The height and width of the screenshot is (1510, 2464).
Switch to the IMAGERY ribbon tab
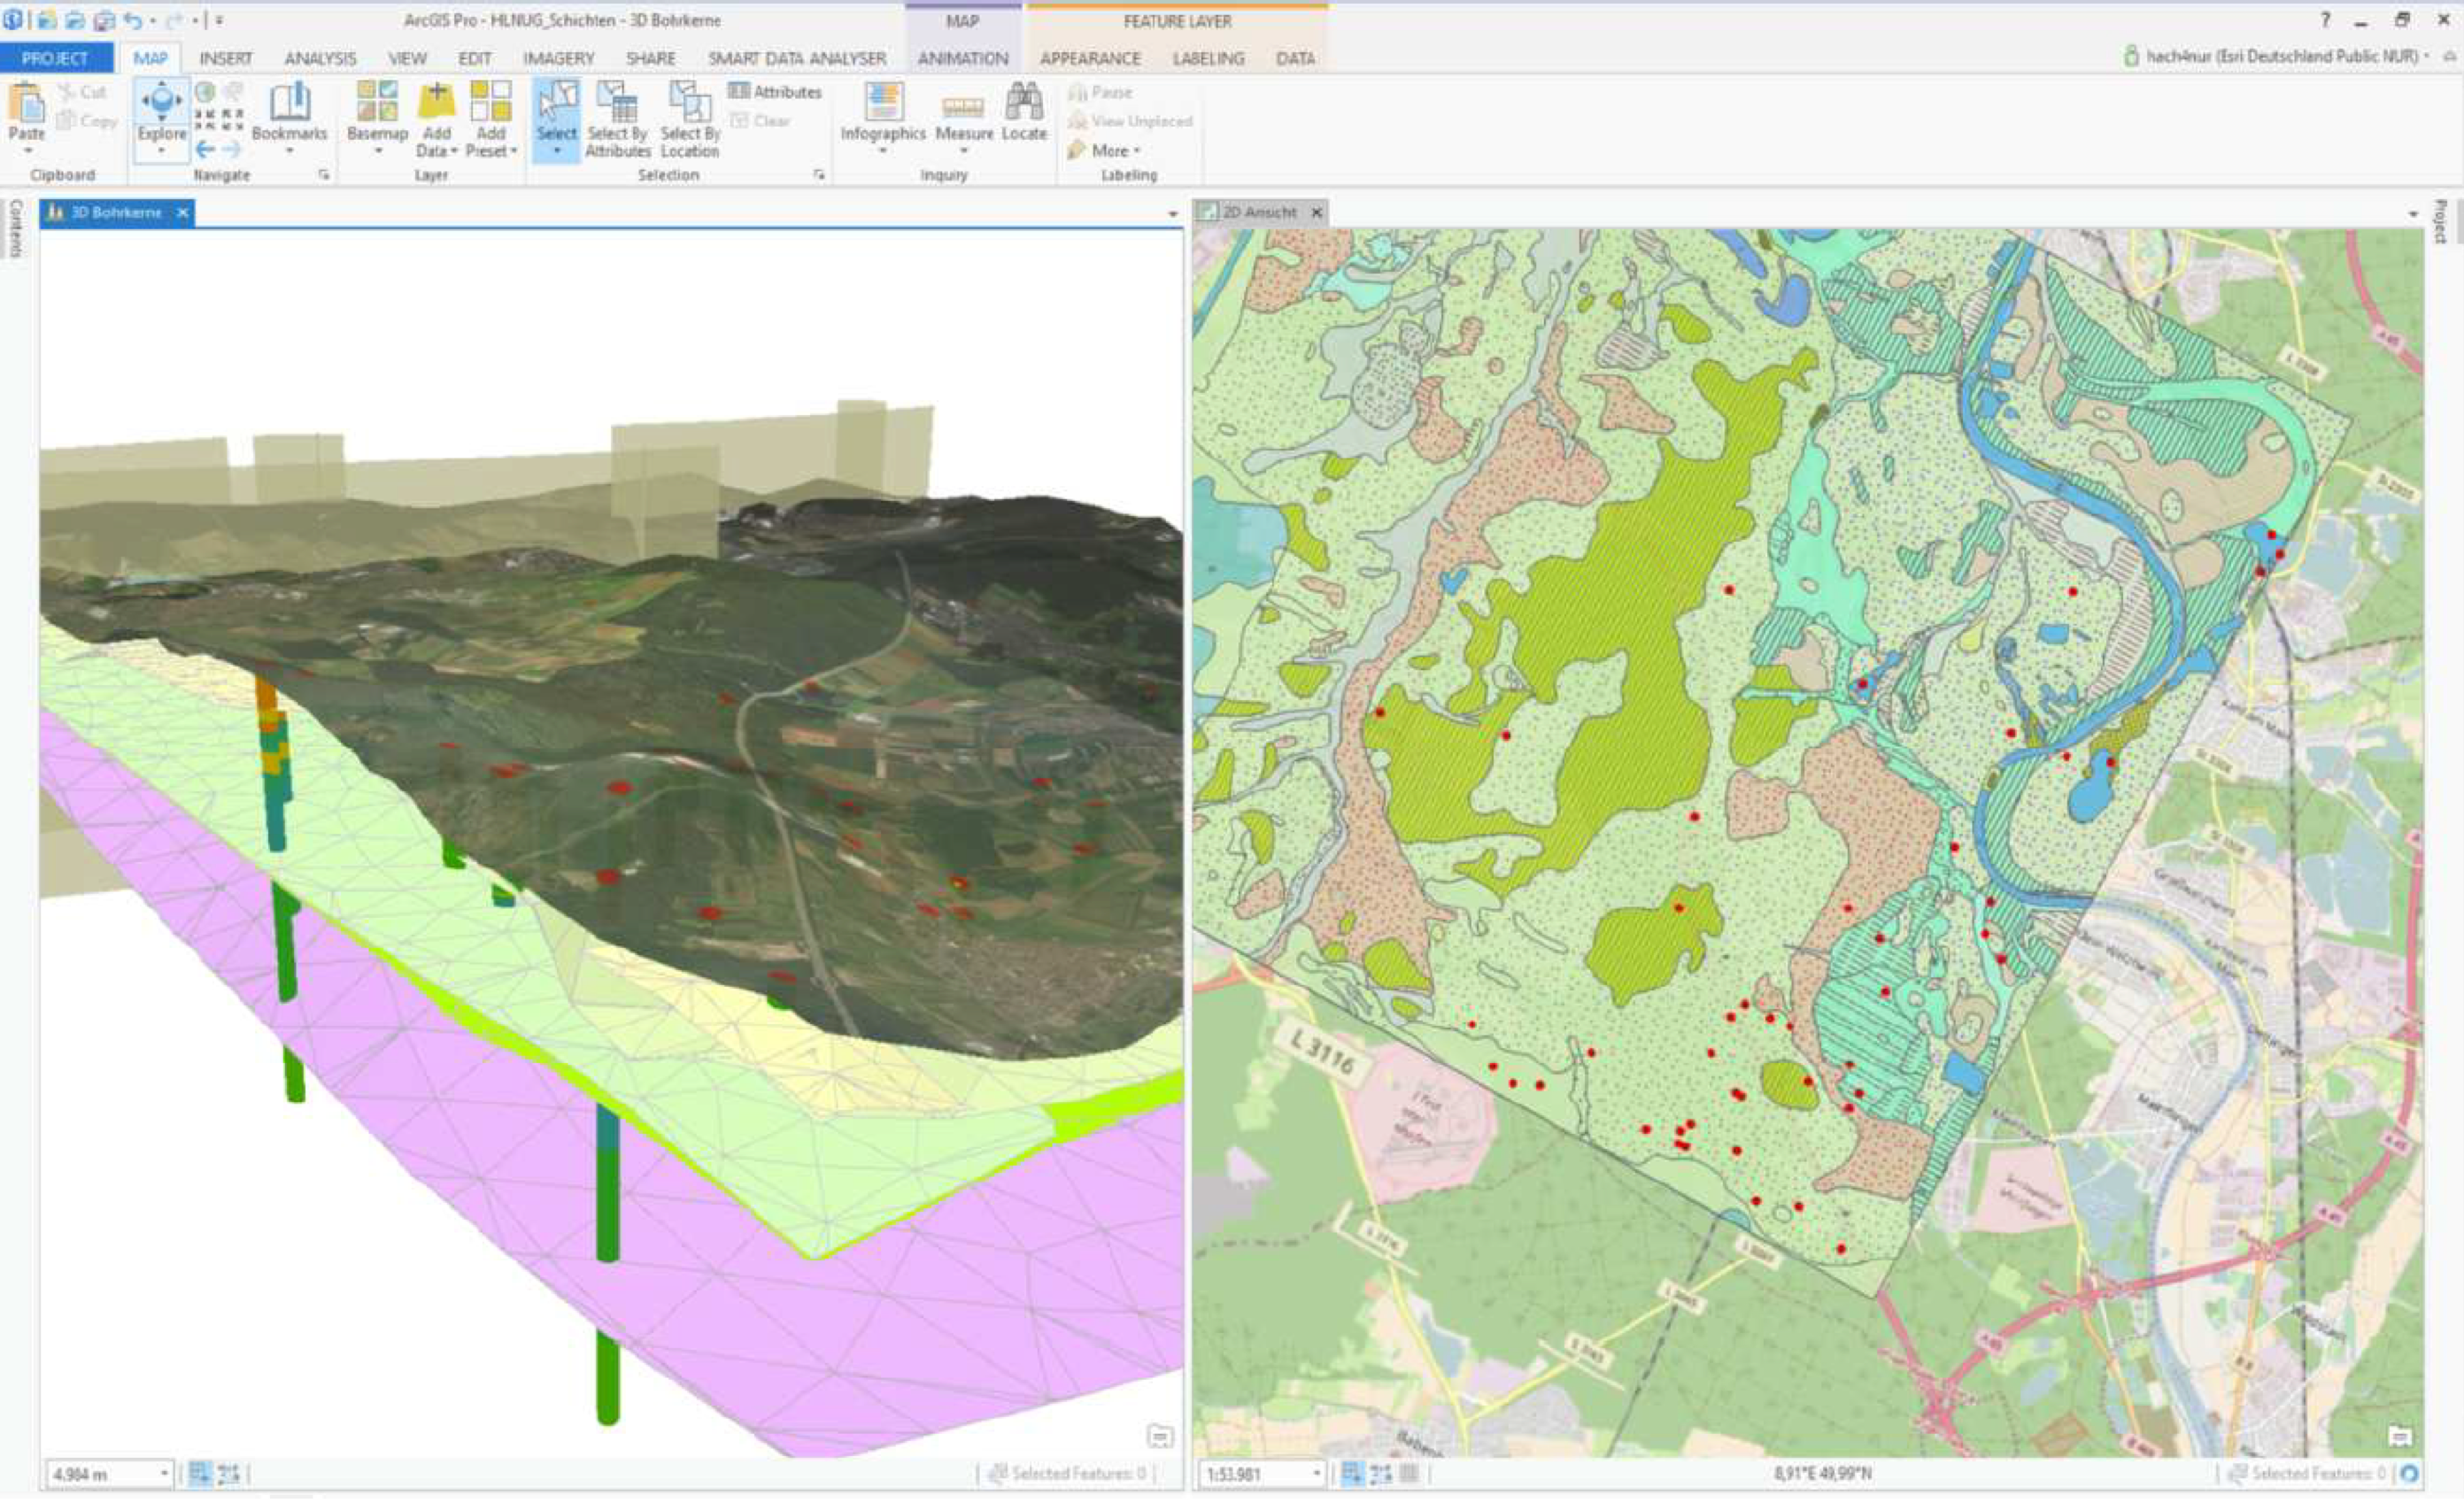(x=558, y=58)
